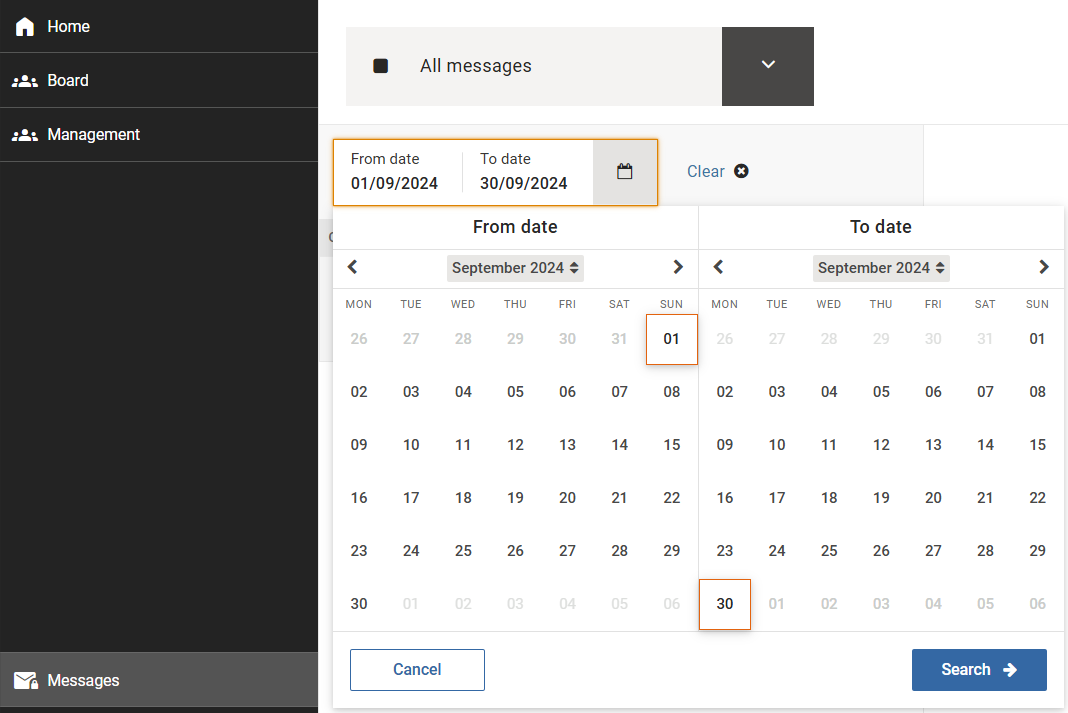Click the From date input field
Screen dimensions: 1068x713
pyautogui.click(x=396, y=172)
